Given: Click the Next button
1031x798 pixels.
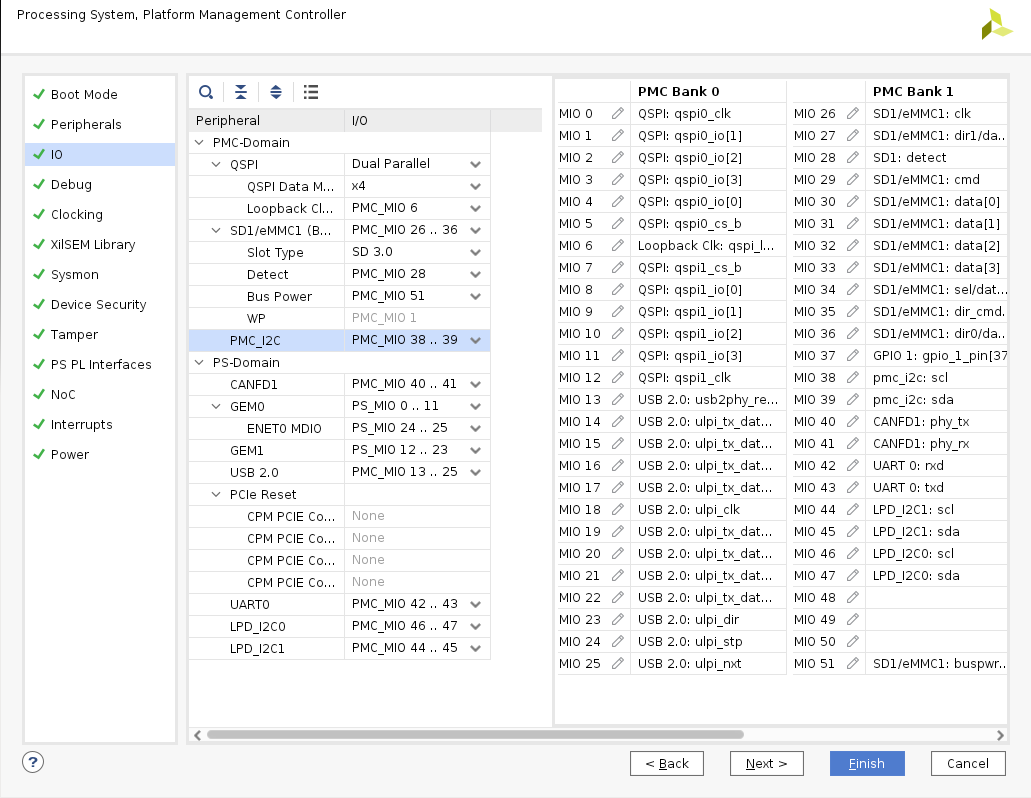Looking at the screenshot, I should pos(766,764).
